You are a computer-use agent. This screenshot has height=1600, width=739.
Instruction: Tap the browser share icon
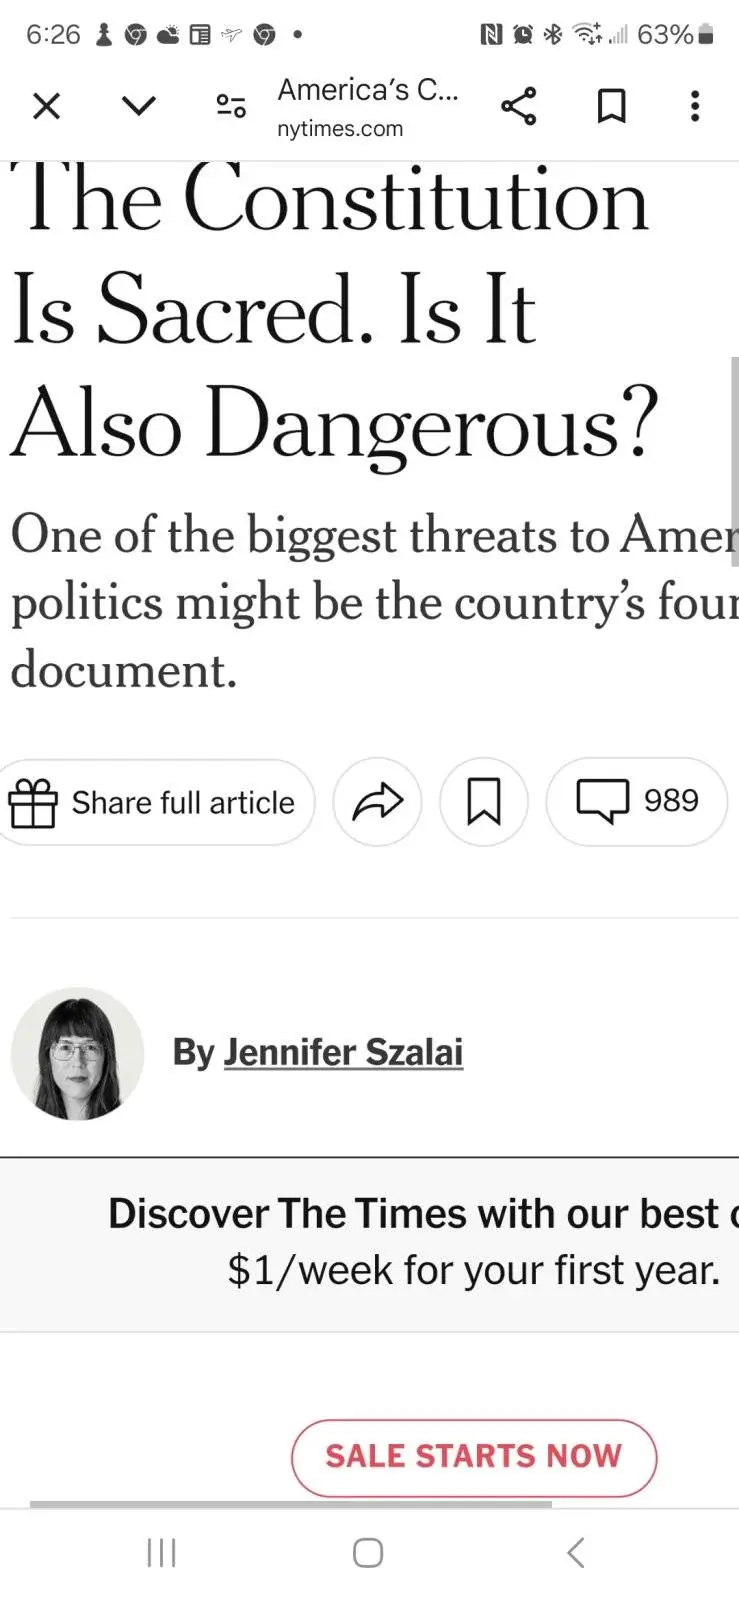(x=518, y=106)
